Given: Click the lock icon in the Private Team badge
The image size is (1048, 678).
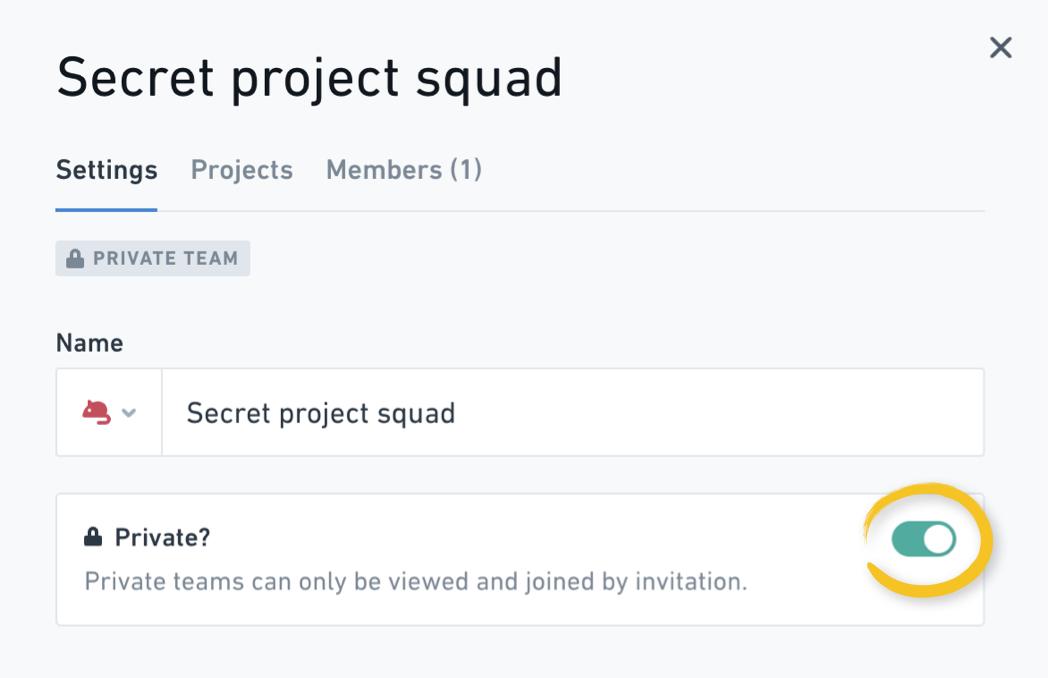Looking at the screenshot, I should tap(75, 258).
